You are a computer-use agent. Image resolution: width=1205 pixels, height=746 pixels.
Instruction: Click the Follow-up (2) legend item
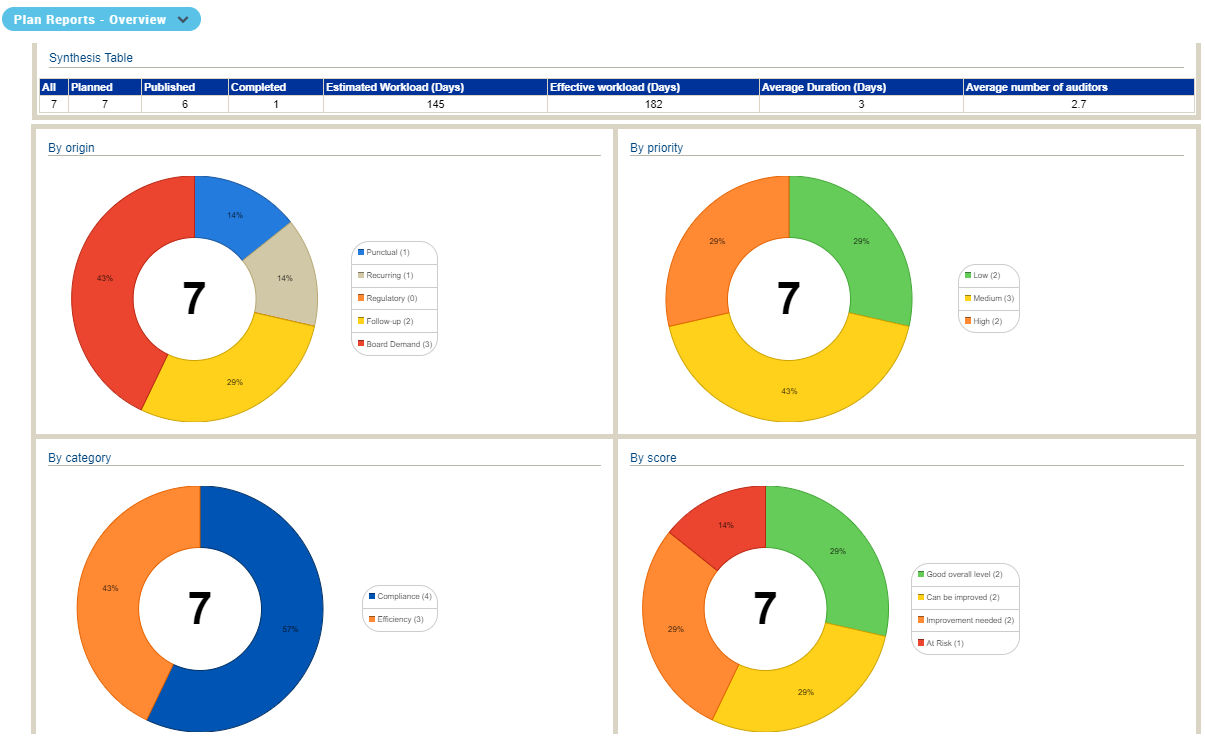[x=390, y=321]
